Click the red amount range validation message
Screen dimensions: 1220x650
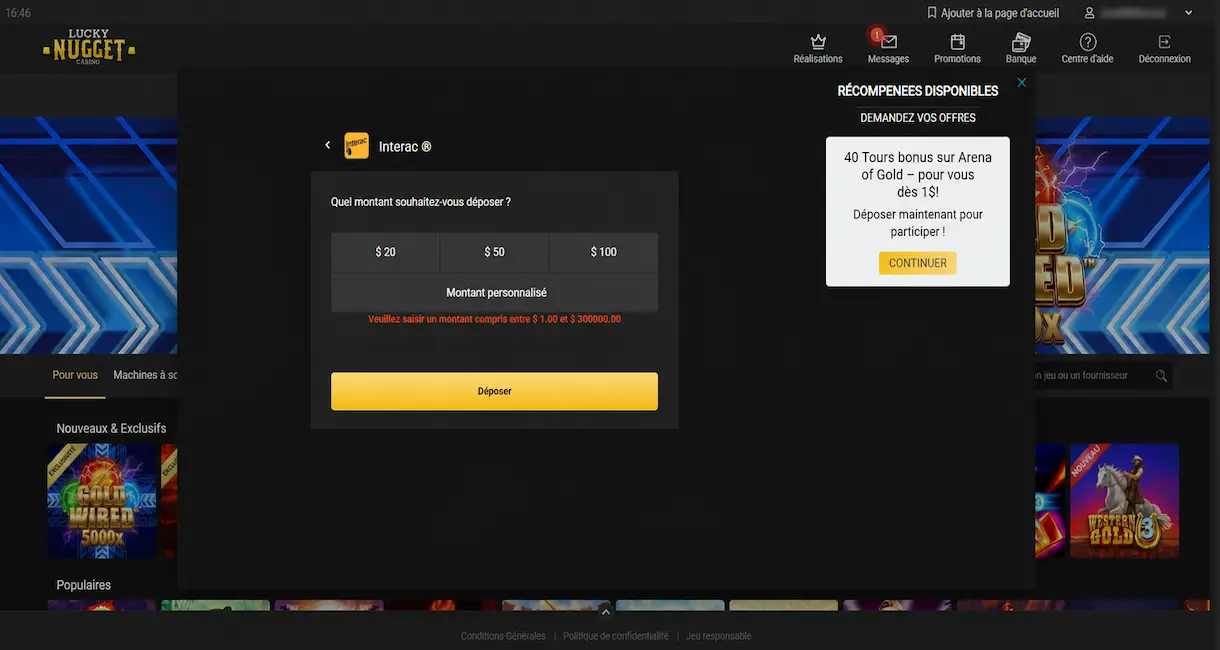pos(494,320)
